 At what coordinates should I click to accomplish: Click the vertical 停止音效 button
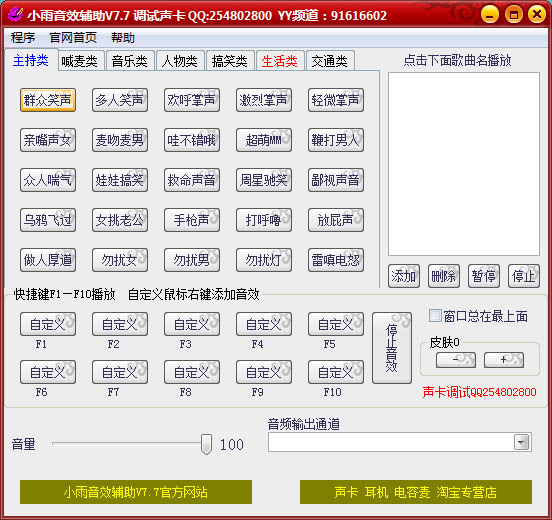click(392, 348)
